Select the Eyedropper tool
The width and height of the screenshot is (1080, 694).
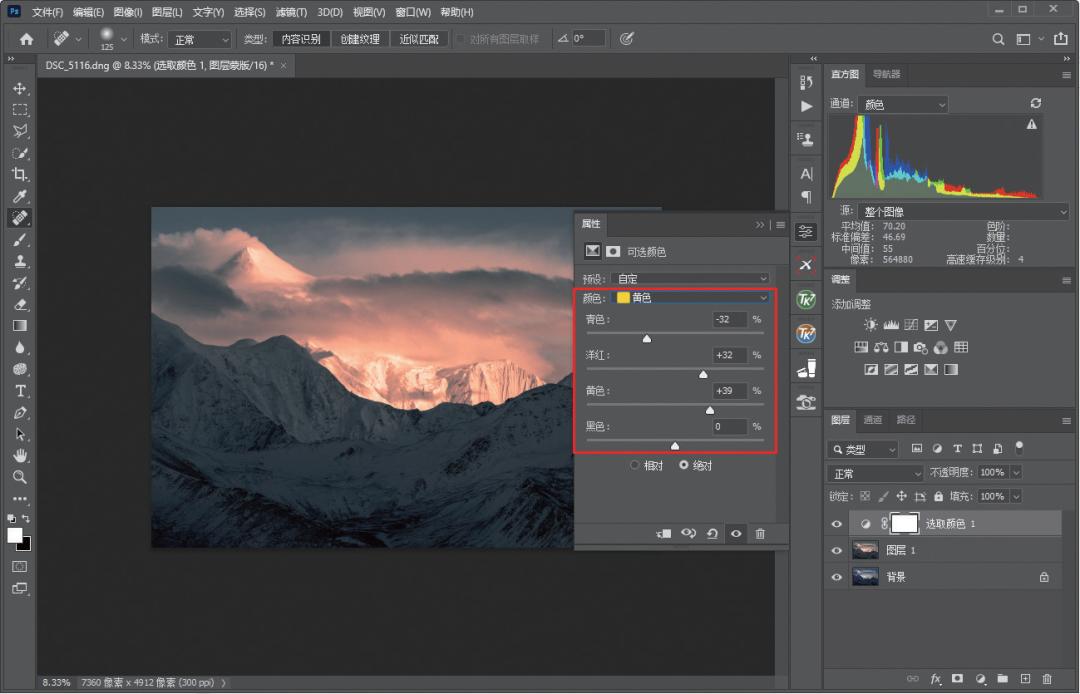coord(19,196)
